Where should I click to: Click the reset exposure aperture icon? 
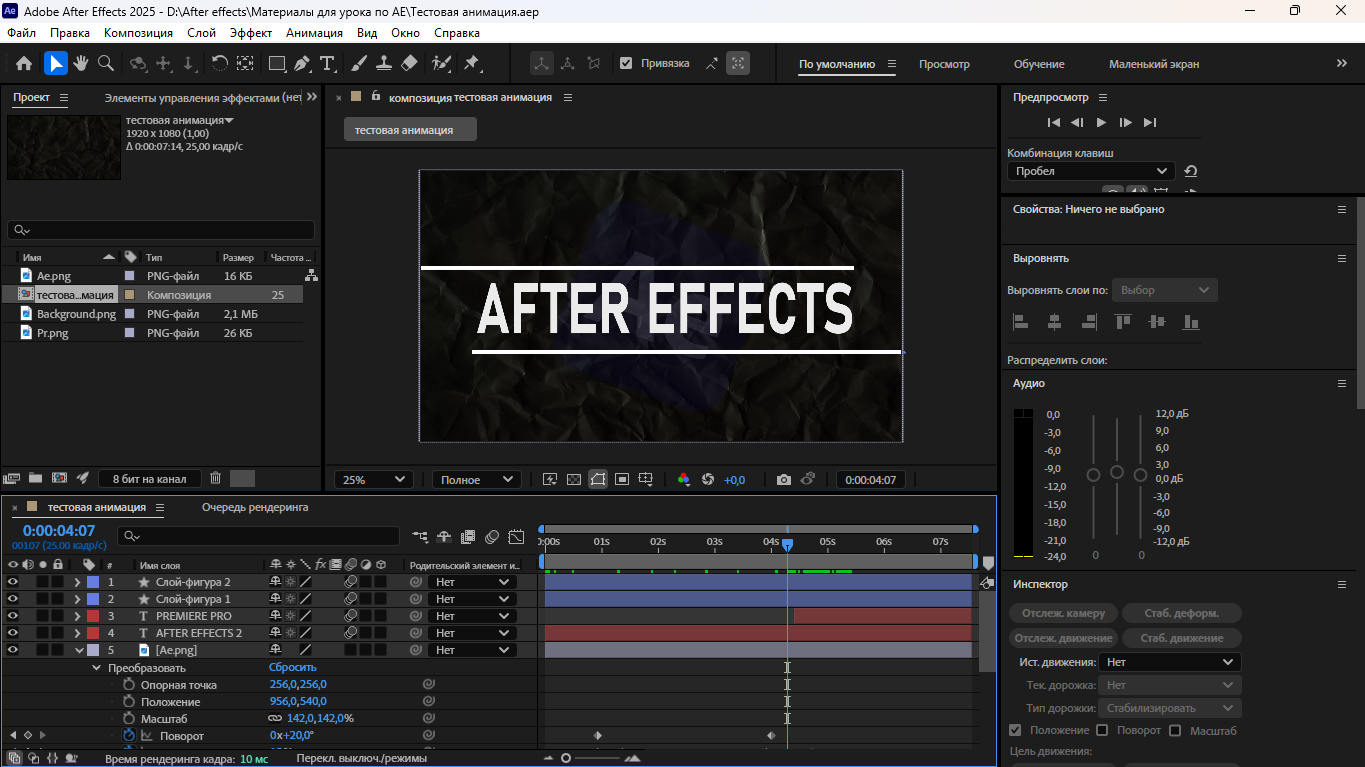pos(708,480)
